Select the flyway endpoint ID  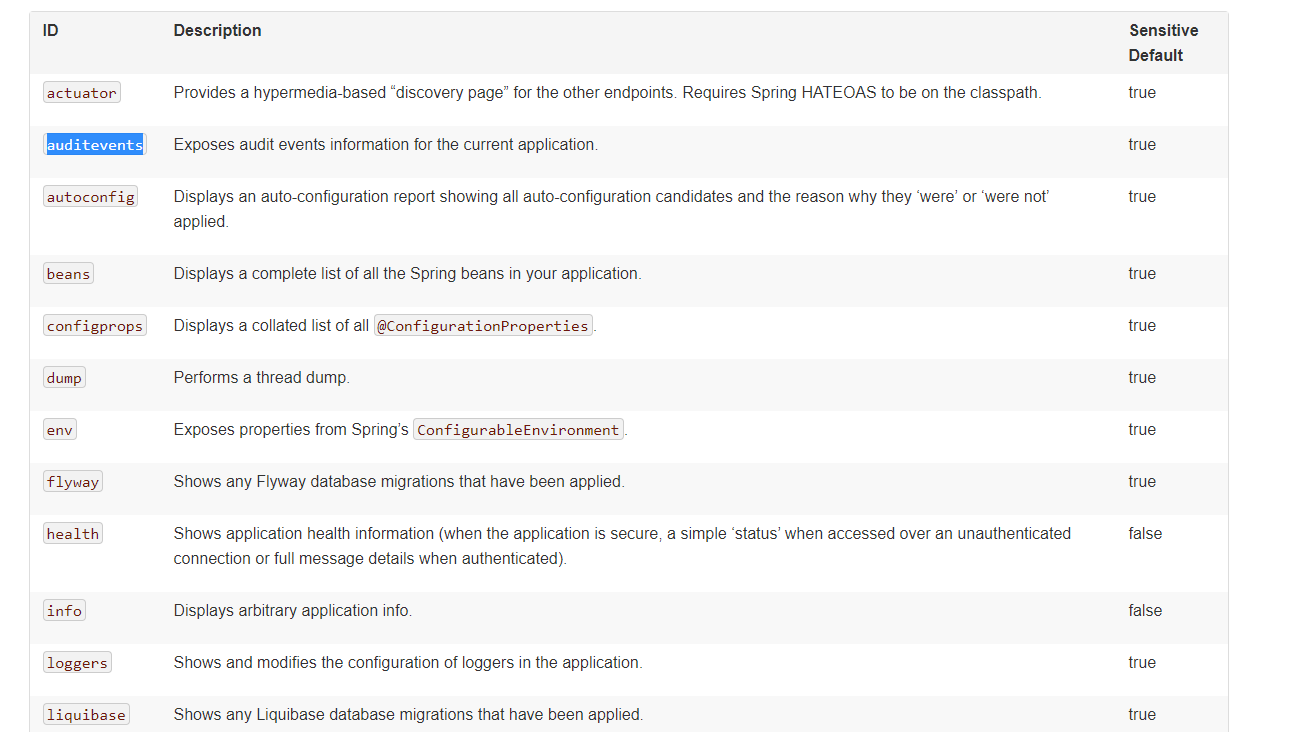click(73, 482)
